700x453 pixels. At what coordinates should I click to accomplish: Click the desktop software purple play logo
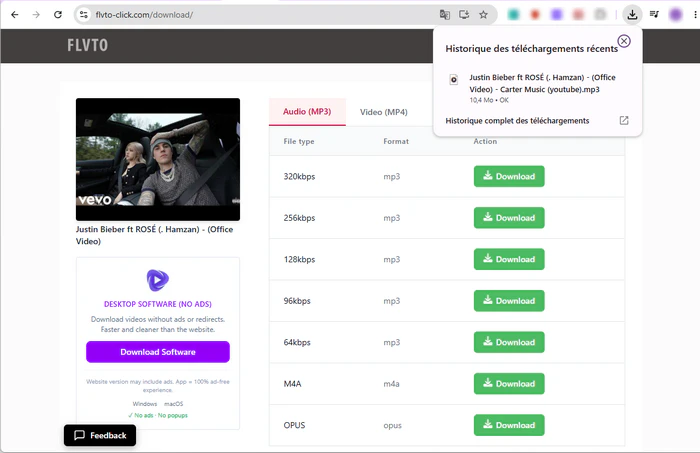coord(158,280)
